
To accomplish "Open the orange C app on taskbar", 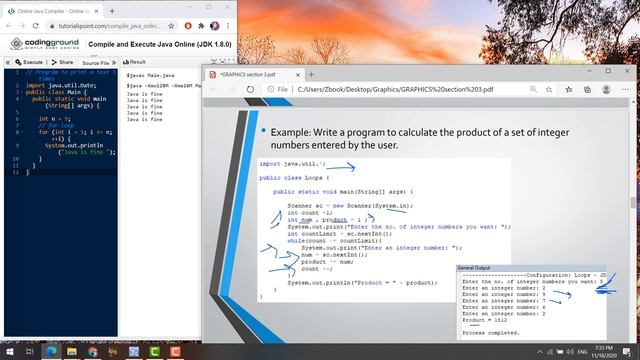I will [176, 351].
